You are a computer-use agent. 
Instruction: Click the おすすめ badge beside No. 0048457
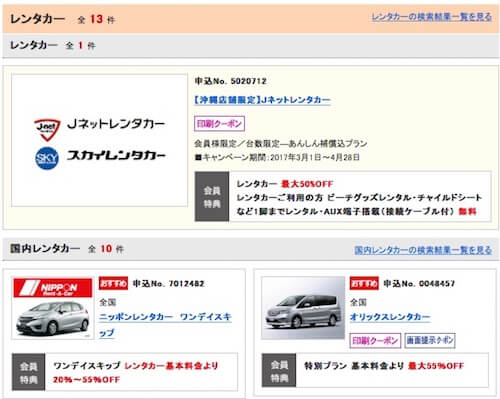[364, 283]
